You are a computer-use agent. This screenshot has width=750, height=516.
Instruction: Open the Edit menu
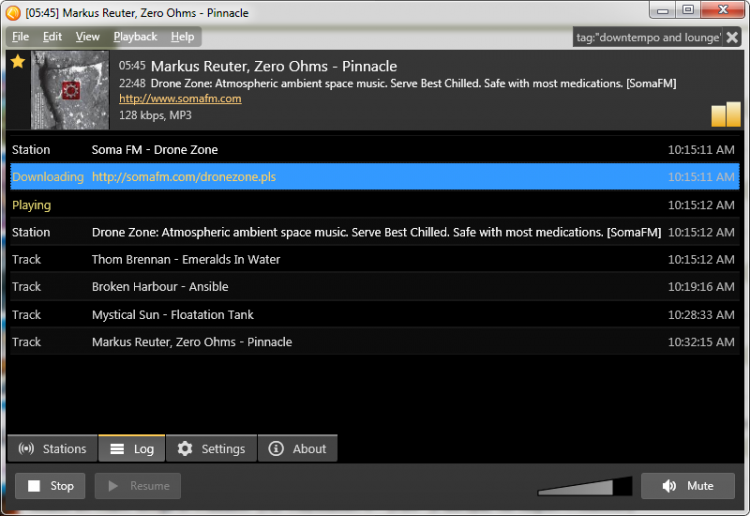[52, 37]
